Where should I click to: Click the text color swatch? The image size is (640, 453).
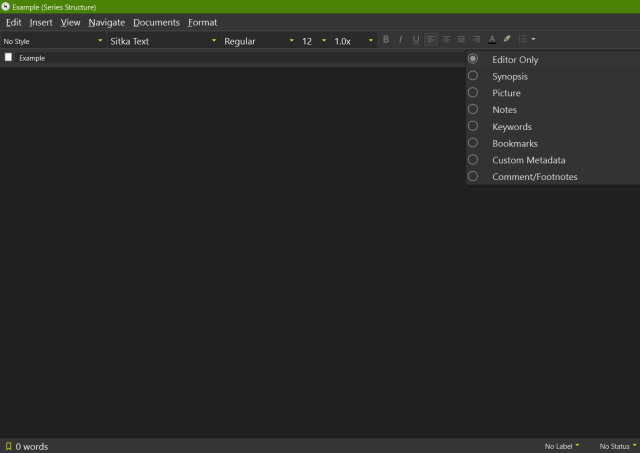[492, 40]
